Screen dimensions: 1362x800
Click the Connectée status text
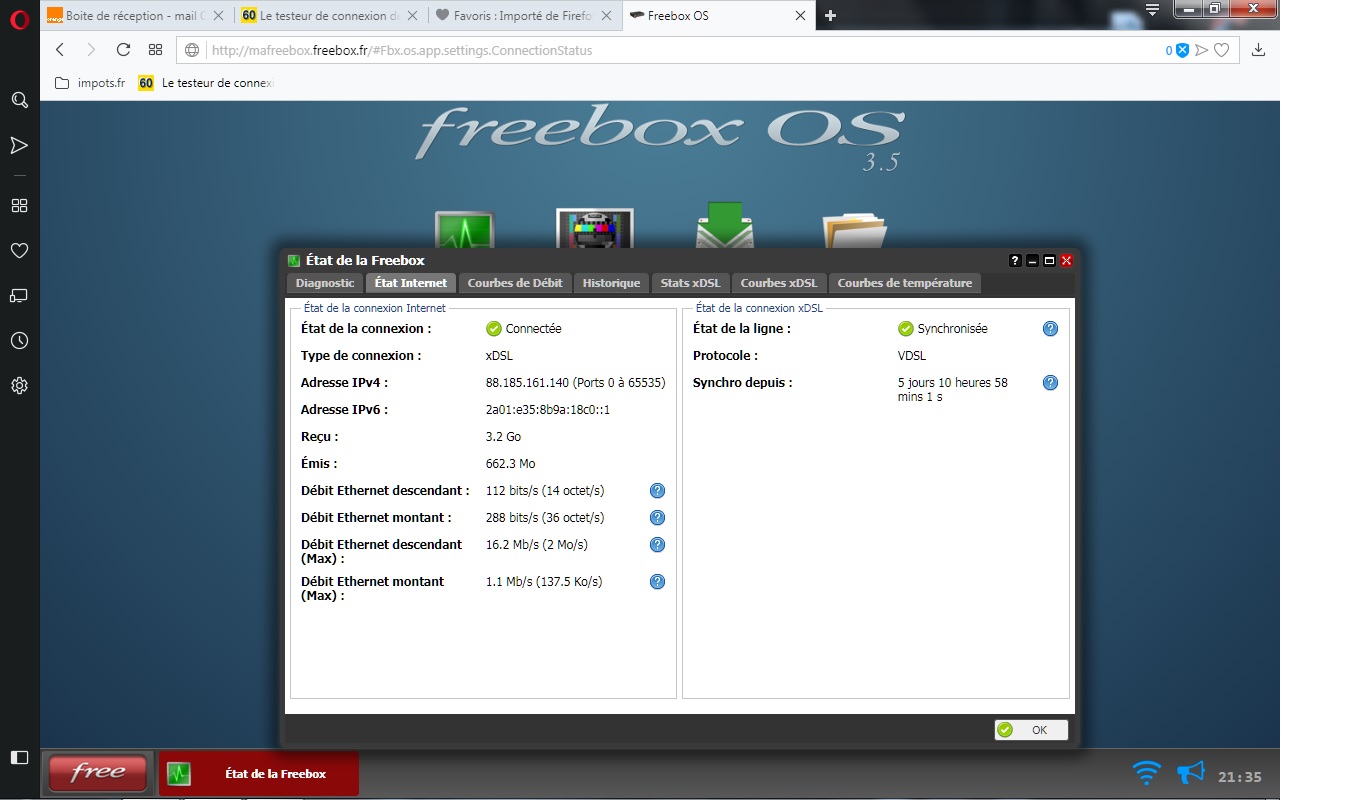pyautogui.click(x=534, y=328)
